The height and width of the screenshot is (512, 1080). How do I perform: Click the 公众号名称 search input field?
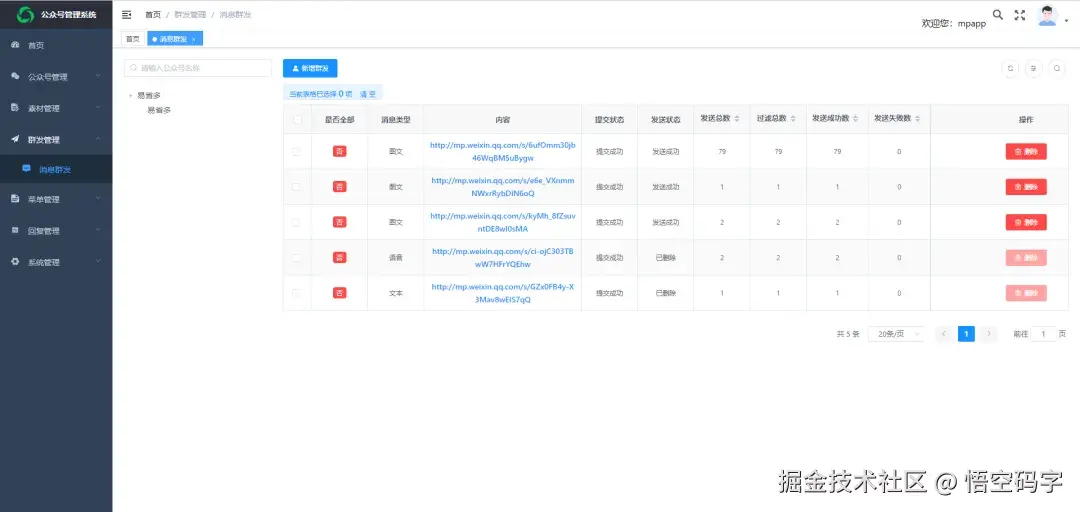point(198,68)
